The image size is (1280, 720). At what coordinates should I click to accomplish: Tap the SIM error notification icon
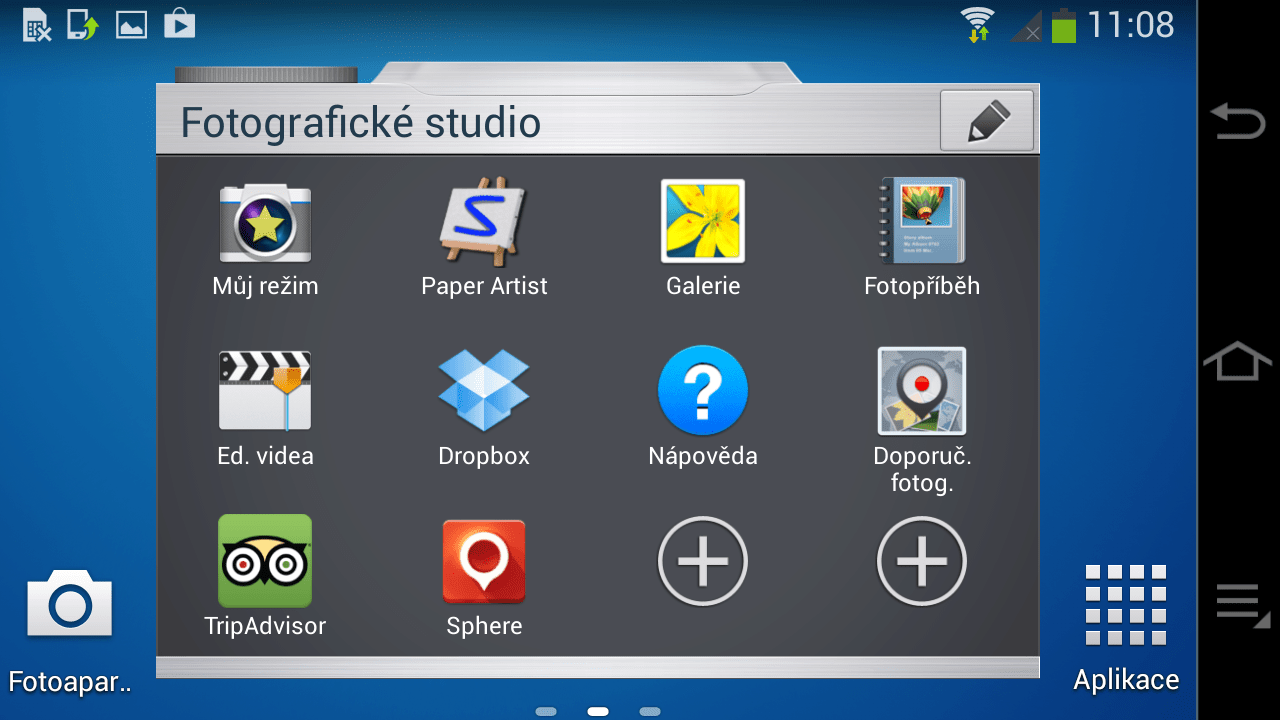tap(37, 23)
